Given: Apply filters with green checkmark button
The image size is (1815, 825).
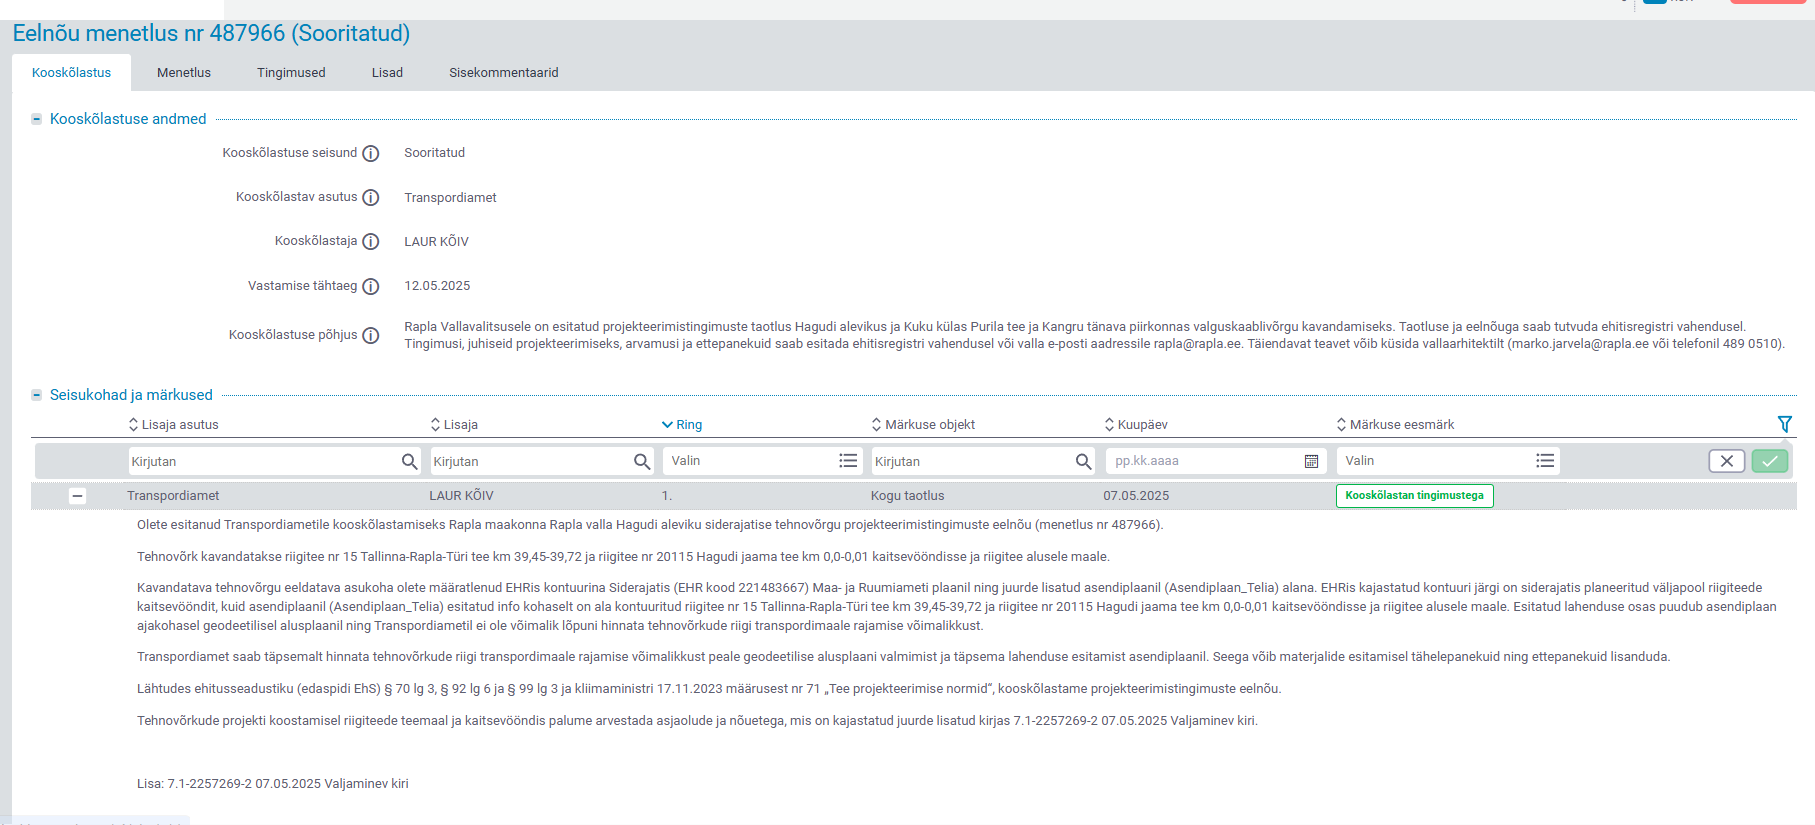Looking at the screenshot, I should click(x=1770, y=461).
